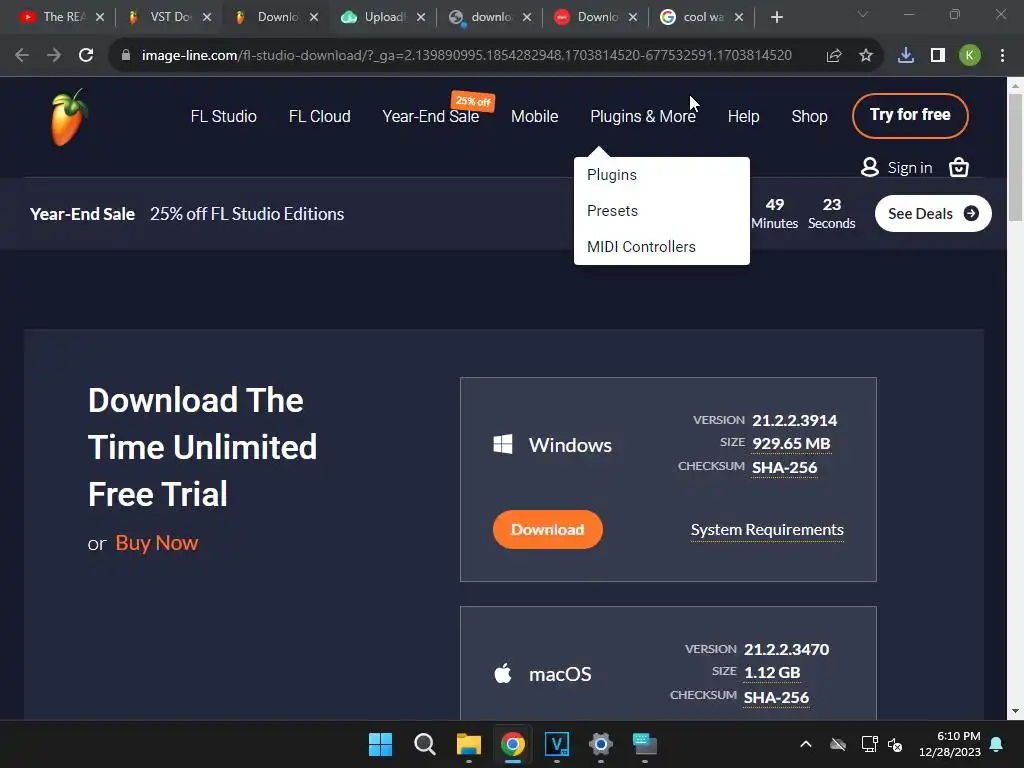This screenshot has height=768, width=1024.
Task: Open the shopping basket icon
Action: point(958,168)
